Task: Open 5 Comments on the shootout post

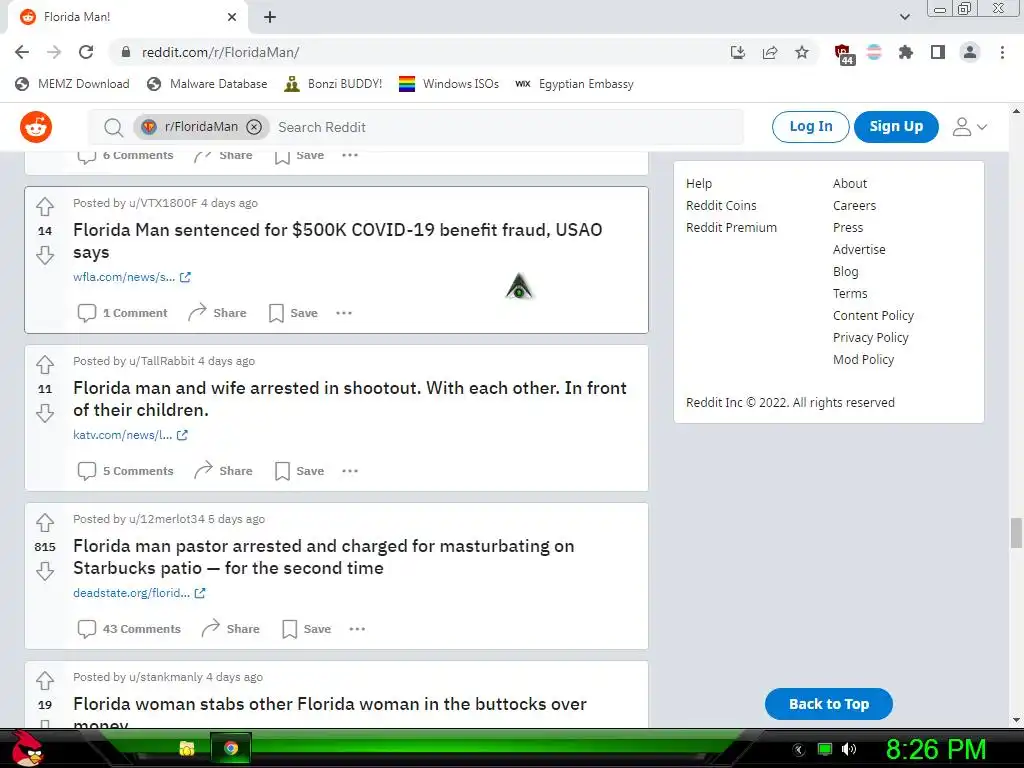Action: coord(125,471)
